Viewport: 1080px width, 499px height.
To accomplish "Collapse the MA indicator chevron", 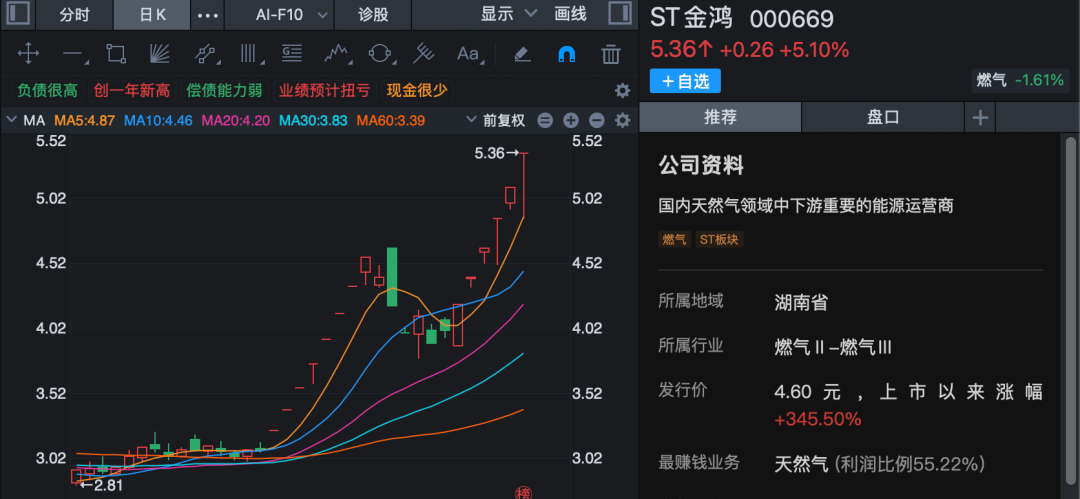I will tap(11, 120).
